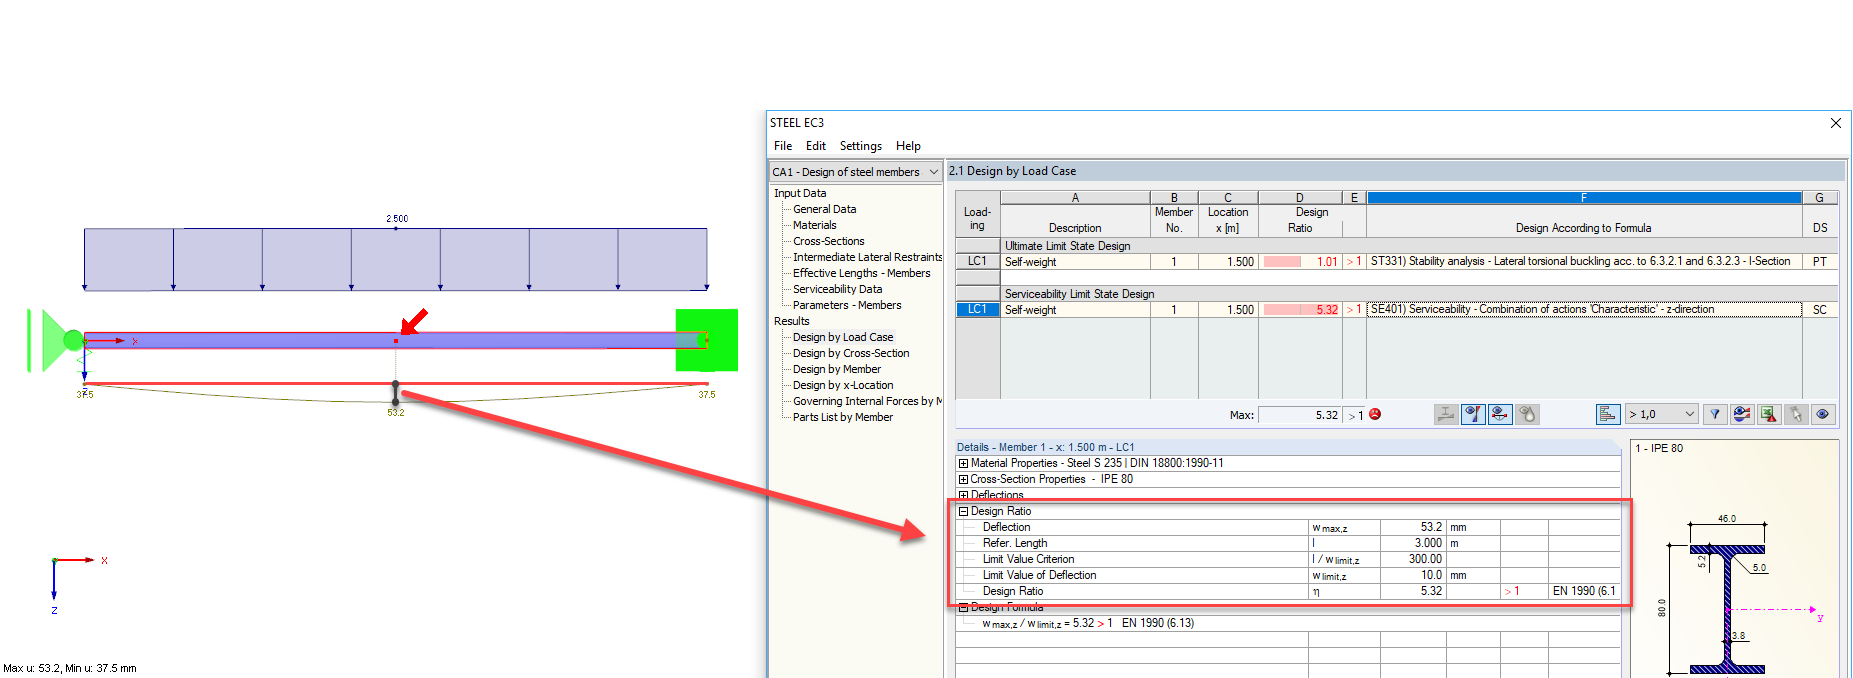The image size is (1853, 678).
Task: Click the red sad-face design failed icon
Action: pyautogui.click(x=1375, y=414)
